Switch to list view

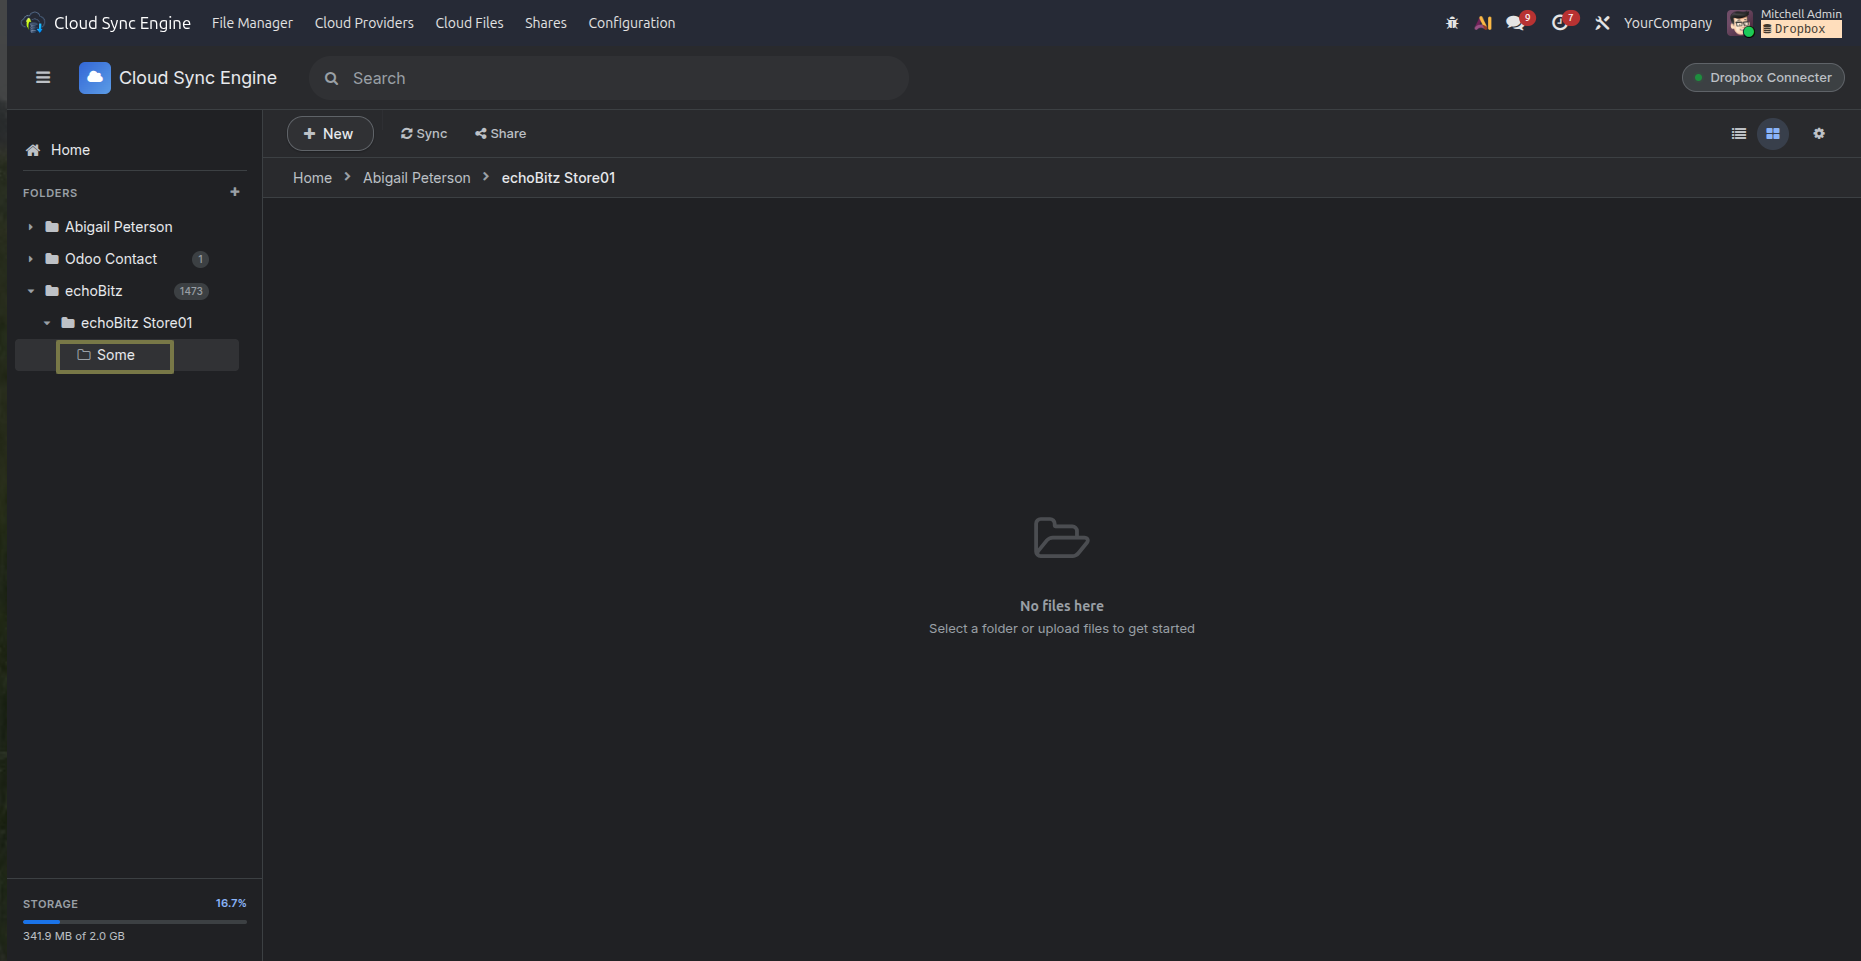point(1739,134)
